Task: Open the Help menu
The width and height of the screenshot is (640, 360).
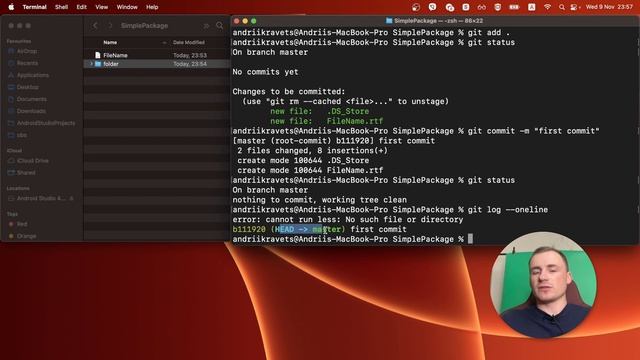Action: click(152, 7)
